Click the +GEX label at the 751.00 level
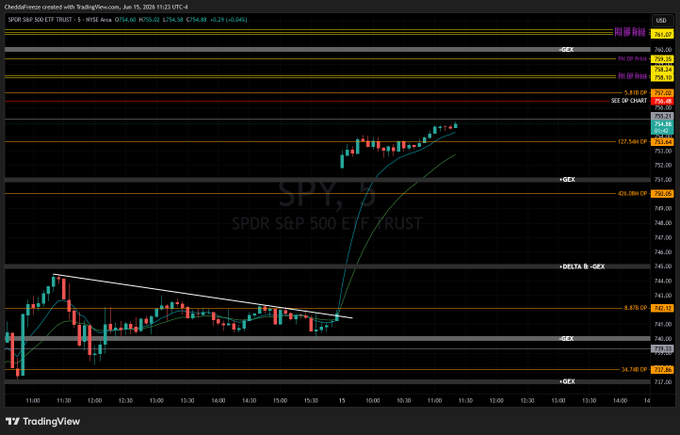Screen dimensions: 680x435 tap(567, 180)
